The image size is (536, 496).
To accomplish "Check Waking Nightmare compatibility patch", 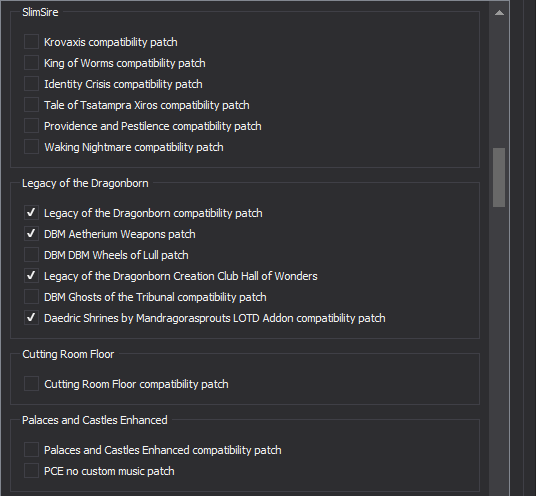I will [x=31, y=147].
